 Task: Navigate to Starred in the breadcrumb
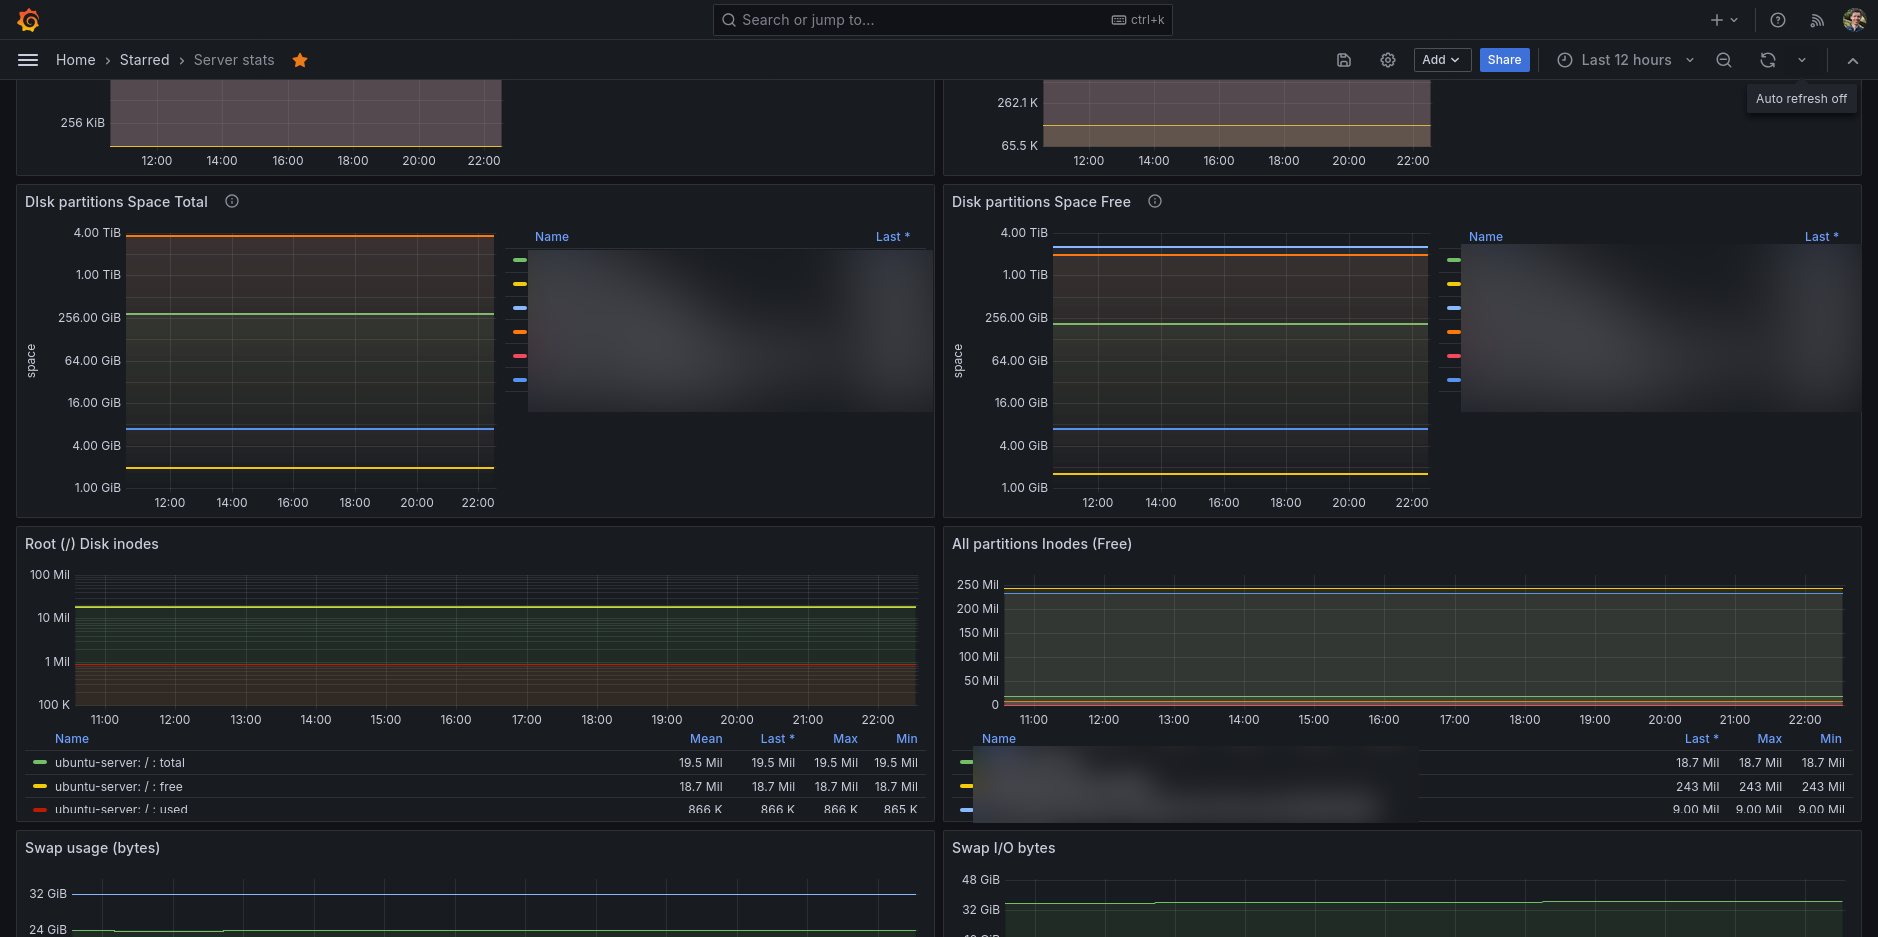click(x=144, y=60)
